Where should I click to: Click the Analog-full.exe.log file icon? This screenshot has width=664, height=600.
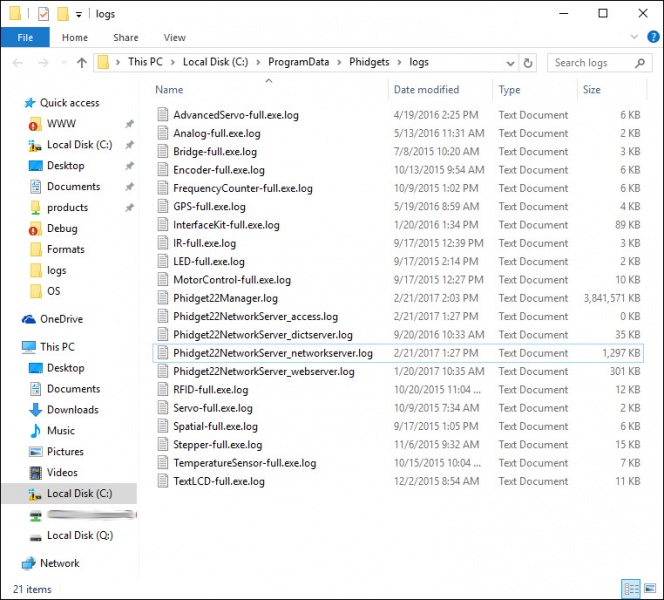point(163,133)
